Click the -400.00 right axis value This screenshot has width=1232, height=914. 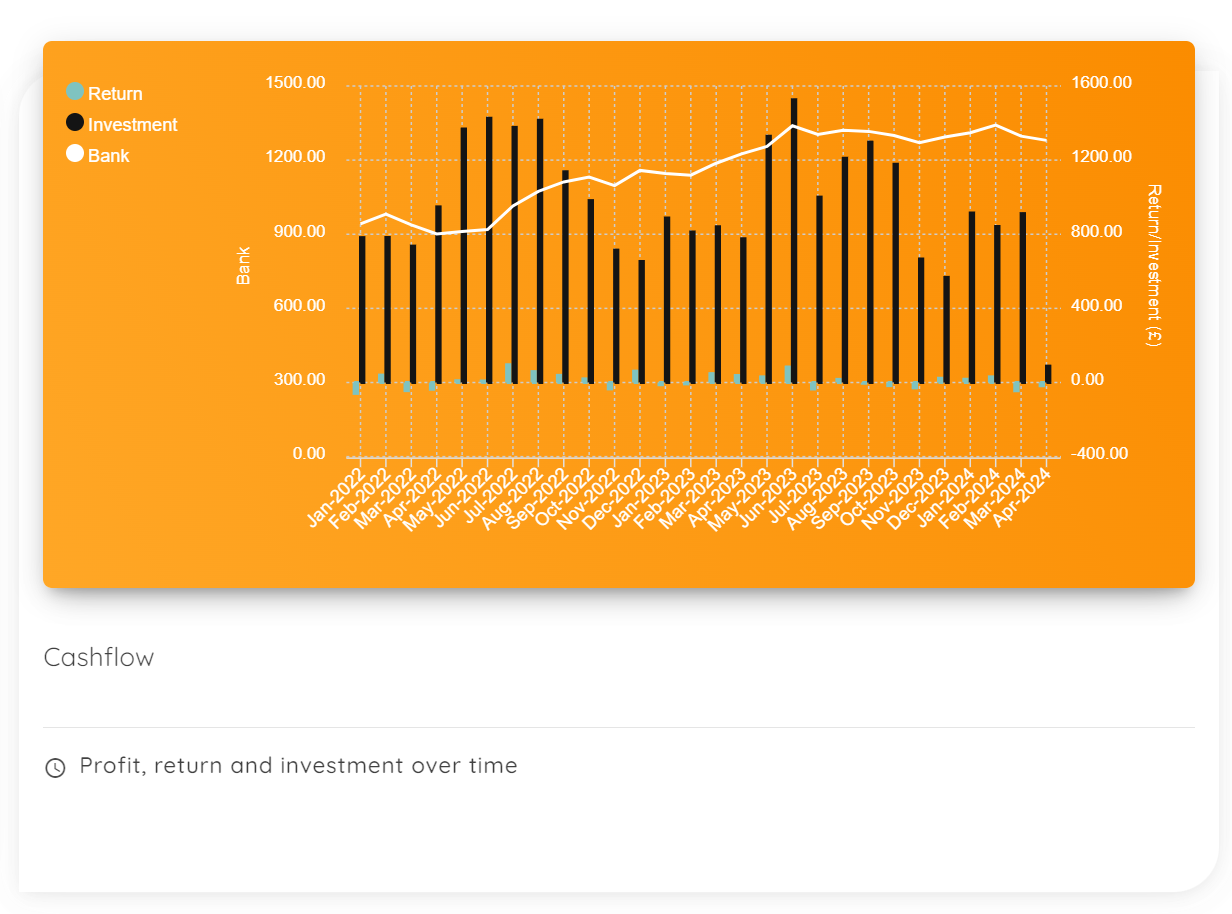[1099, 454]
